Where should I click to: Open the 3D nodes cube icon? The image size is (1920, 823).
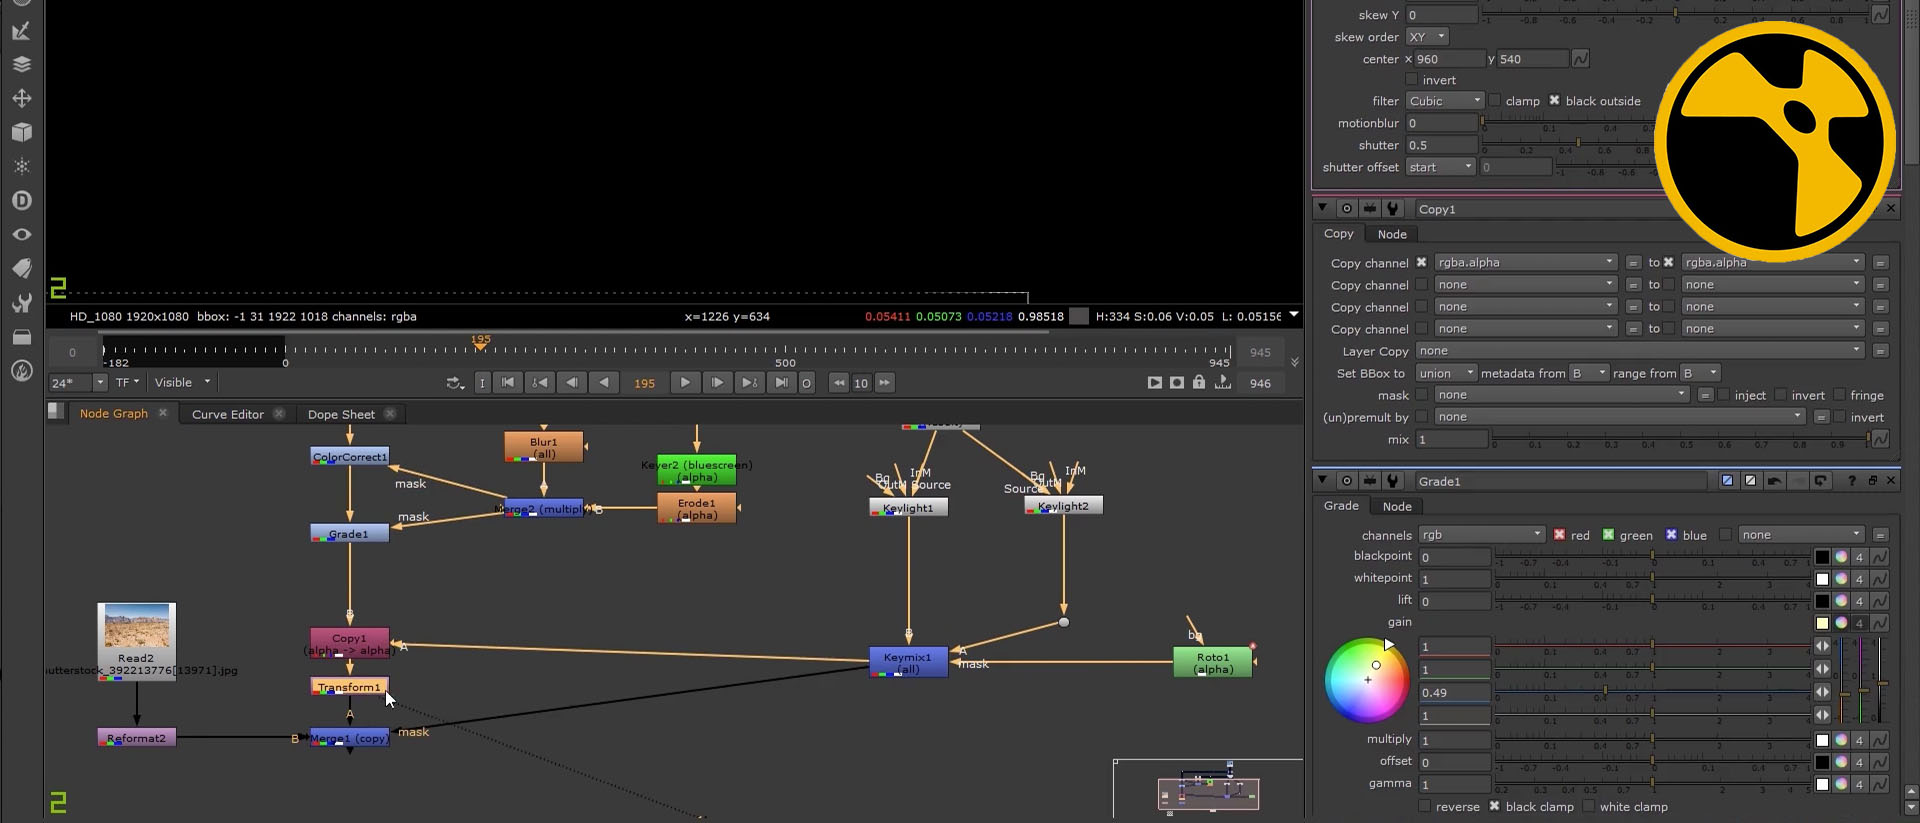(21, 132)
